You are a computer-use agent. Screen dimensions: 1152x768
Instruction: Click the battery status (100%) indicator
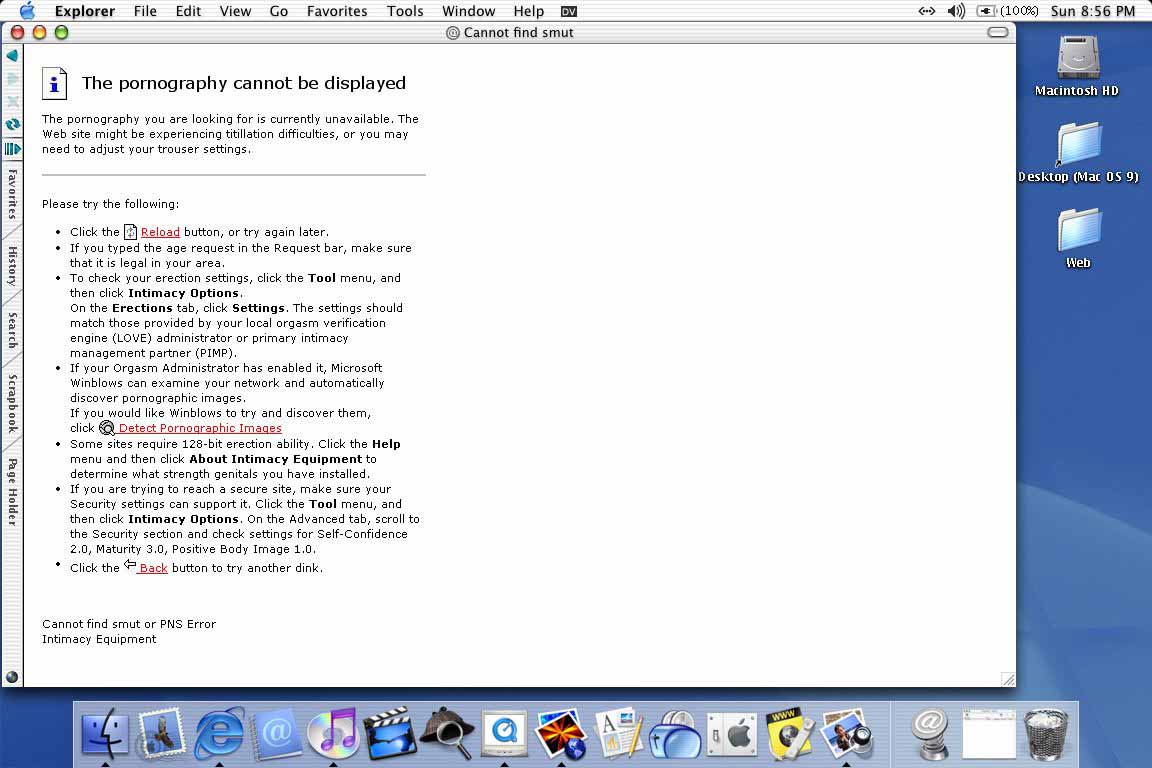point(1007,11)
